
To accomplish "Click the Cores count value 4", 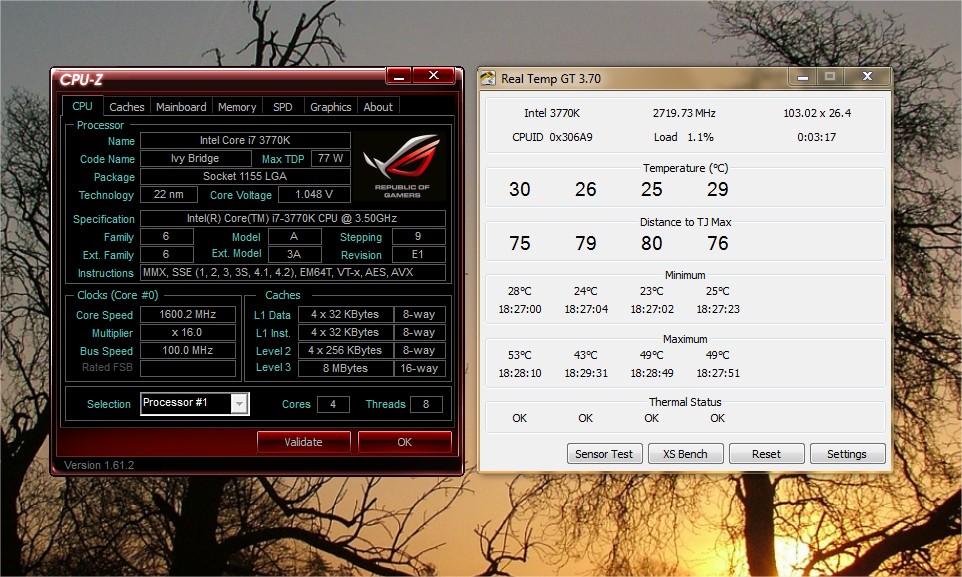I will [x=333, y=404].
